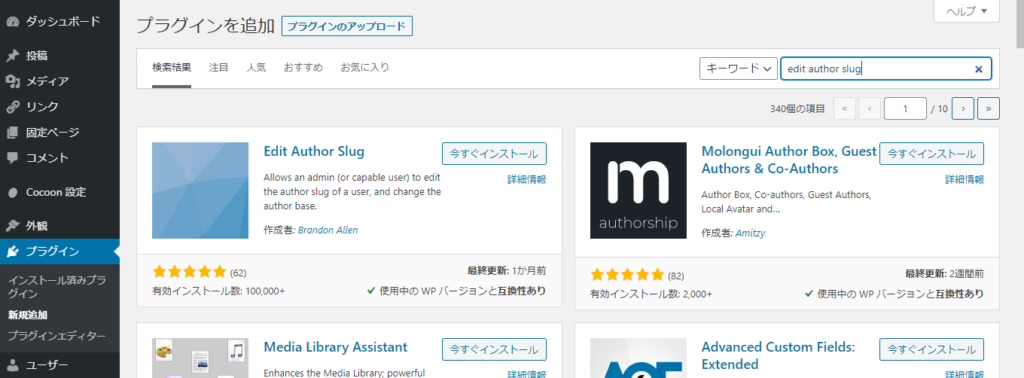Click 有効インストール数: 100,000+ text
The height and width of the screenshot is (378, 1024).
click(x=219, y=291)
